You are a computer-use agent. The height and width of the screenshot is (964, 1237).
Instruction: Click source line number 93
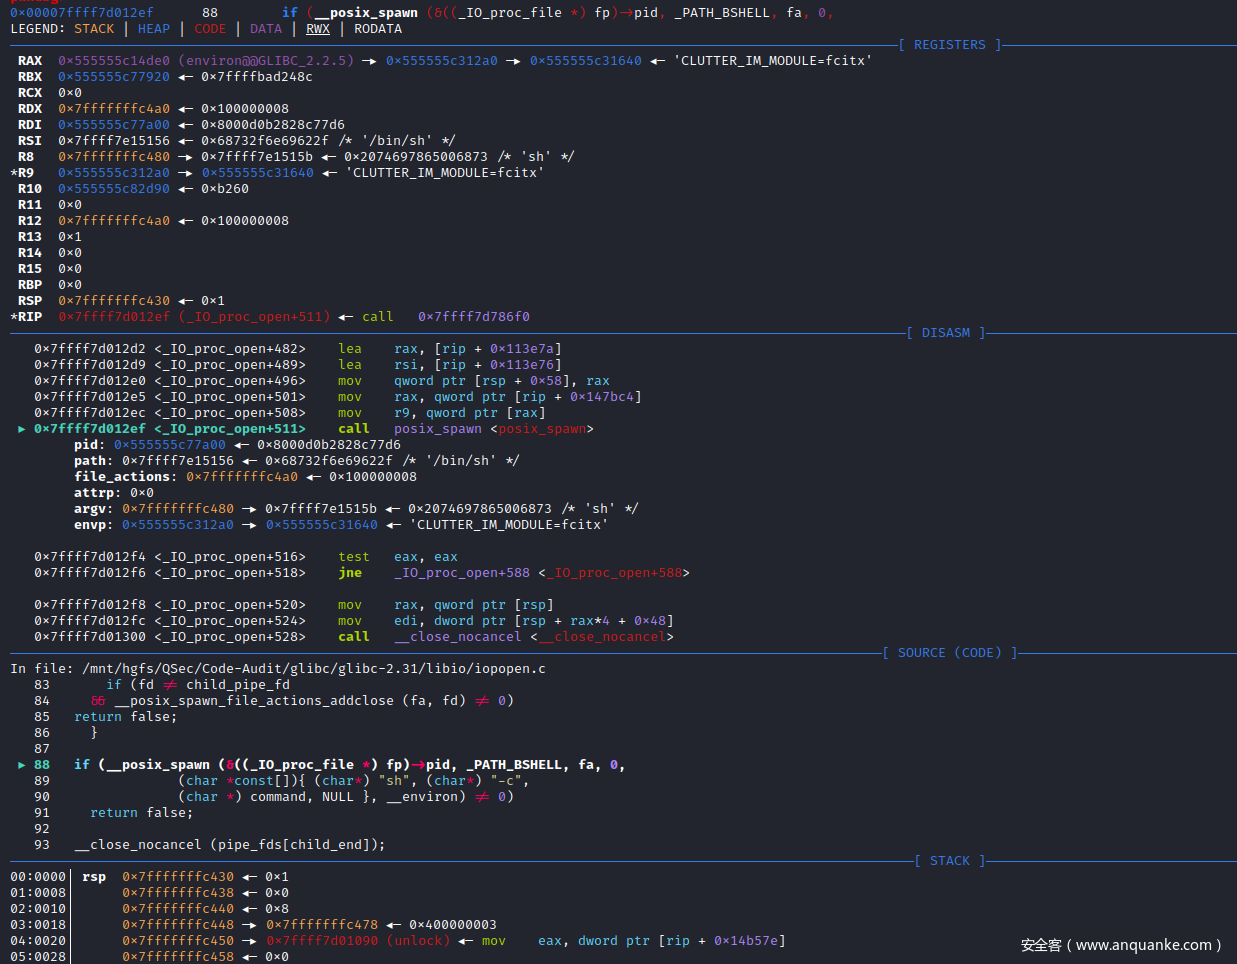[42, 845]
